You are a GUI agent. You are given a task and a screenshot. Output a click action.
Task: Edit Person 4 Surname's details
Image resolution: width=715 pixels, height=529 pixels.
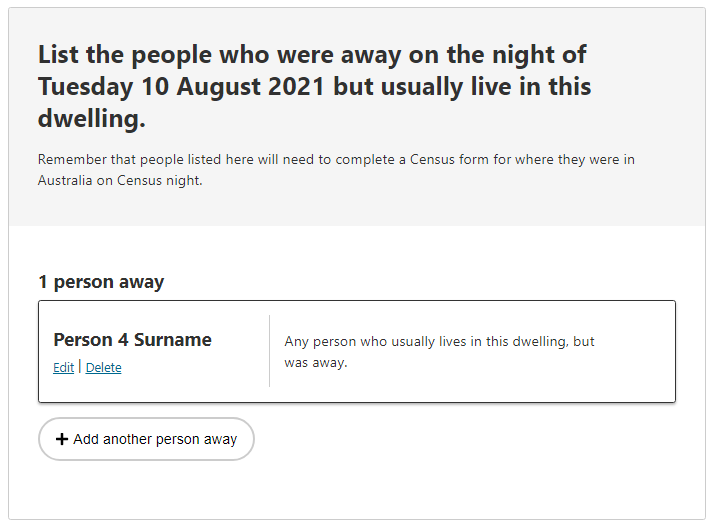(x=63, y=368)
